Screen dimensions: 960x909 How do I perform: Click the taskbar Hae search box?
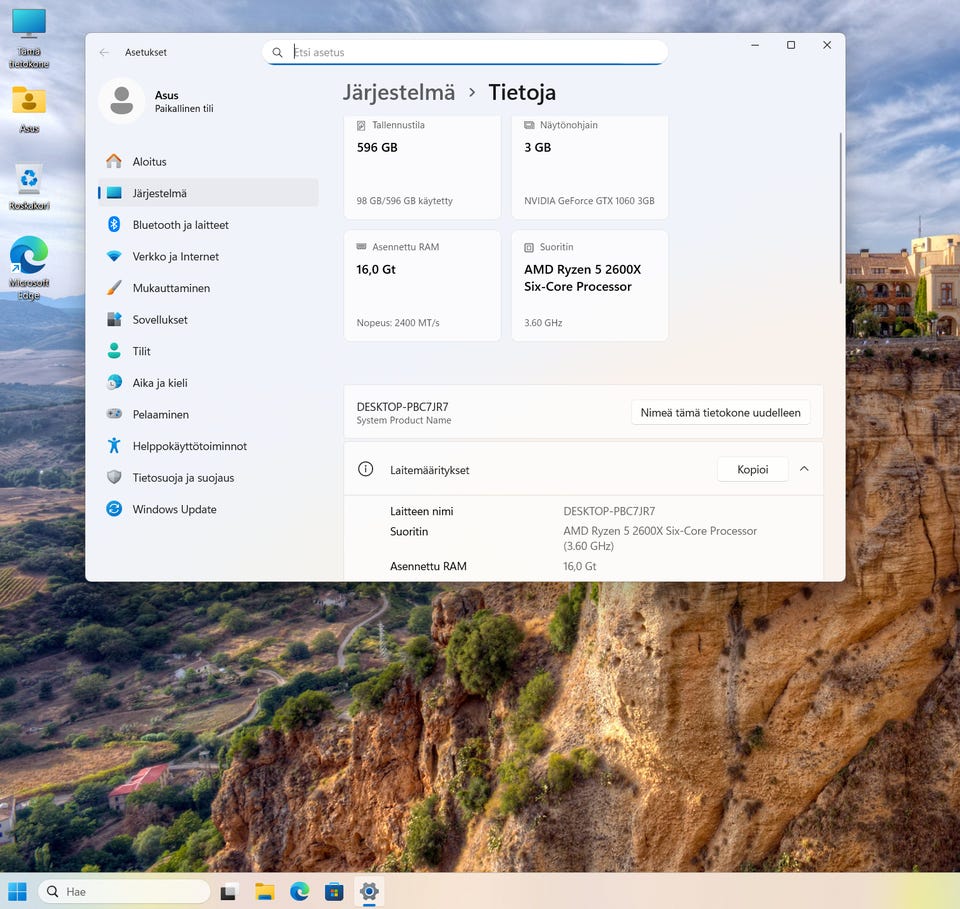[x=124, y=892]
